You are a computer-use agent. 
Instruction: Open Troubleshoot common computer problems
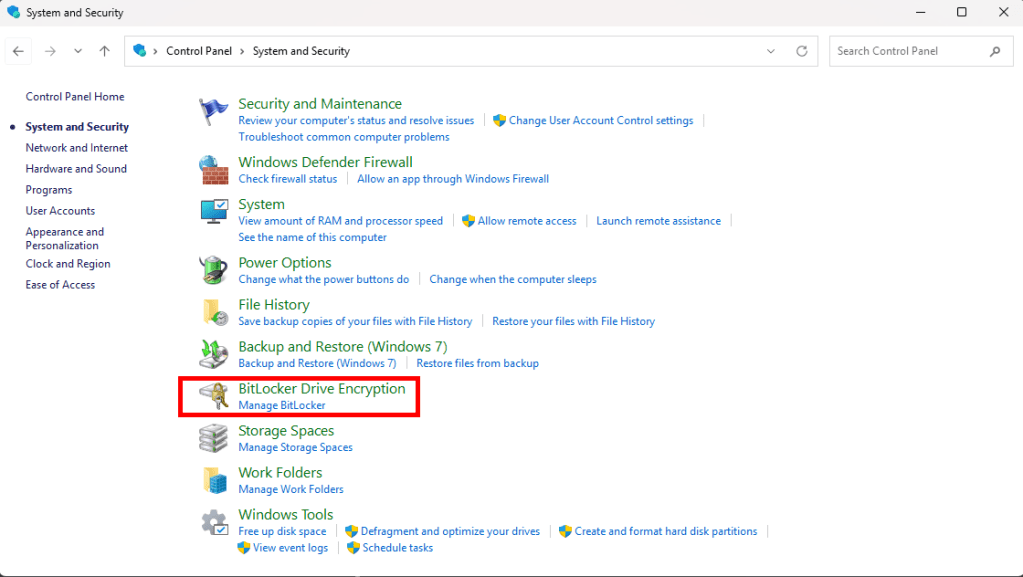(344, 136)
